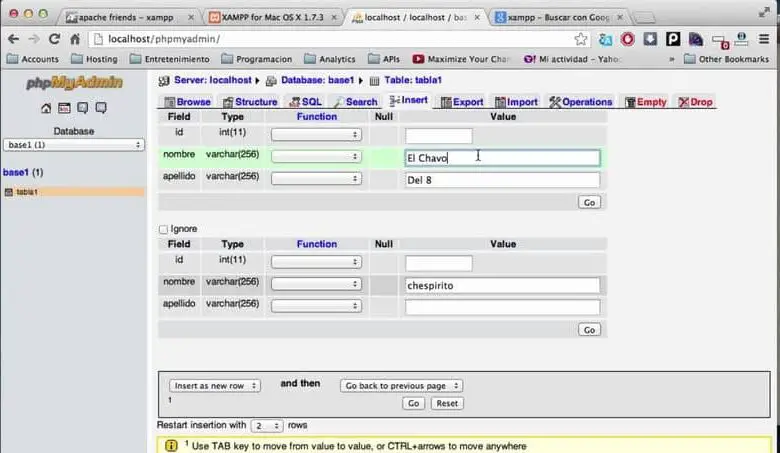780x453 pixels.
Task: Open Function dropdown for second id row
Action: pyautogui.click(x=316, y=262)
